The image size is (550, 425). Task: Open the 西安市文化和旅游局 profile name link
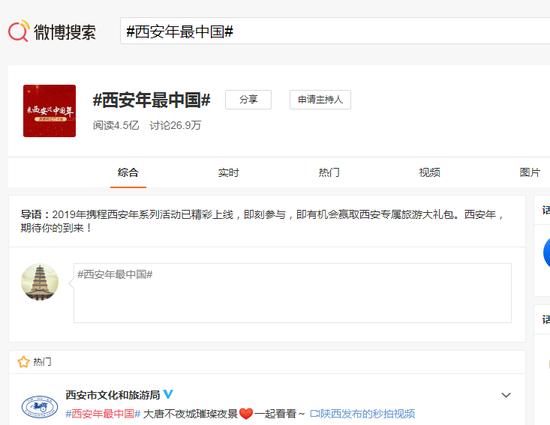coord(113,395)
